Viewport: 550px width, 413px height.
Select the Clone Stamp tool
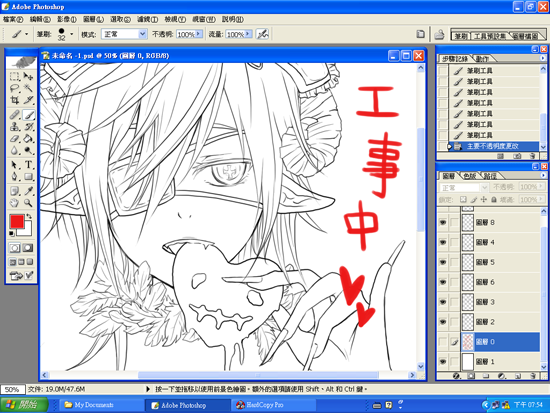coord(14,126)
